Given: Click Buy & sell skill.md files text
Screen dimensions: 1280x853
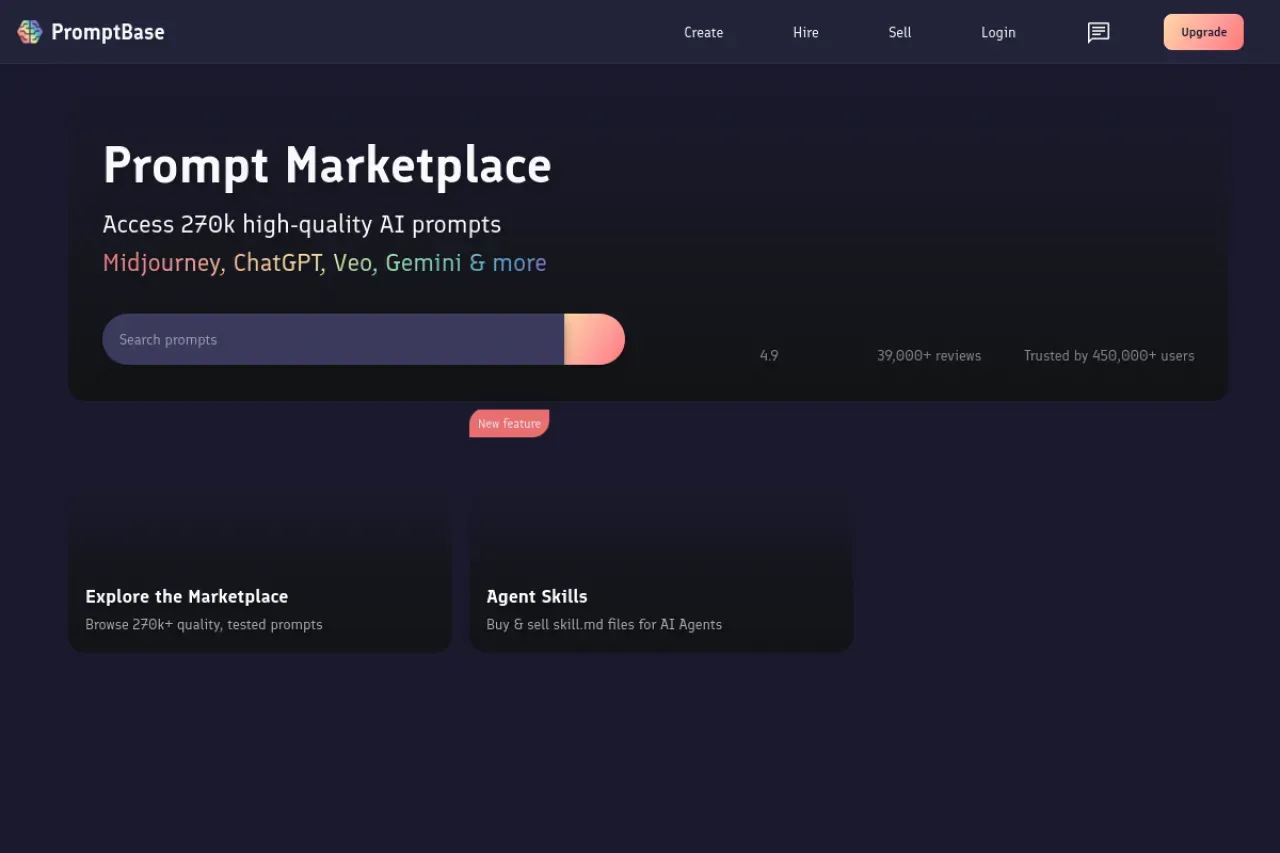Looking at the screenshot, I should pyautogui.click(x=604, y=625).
